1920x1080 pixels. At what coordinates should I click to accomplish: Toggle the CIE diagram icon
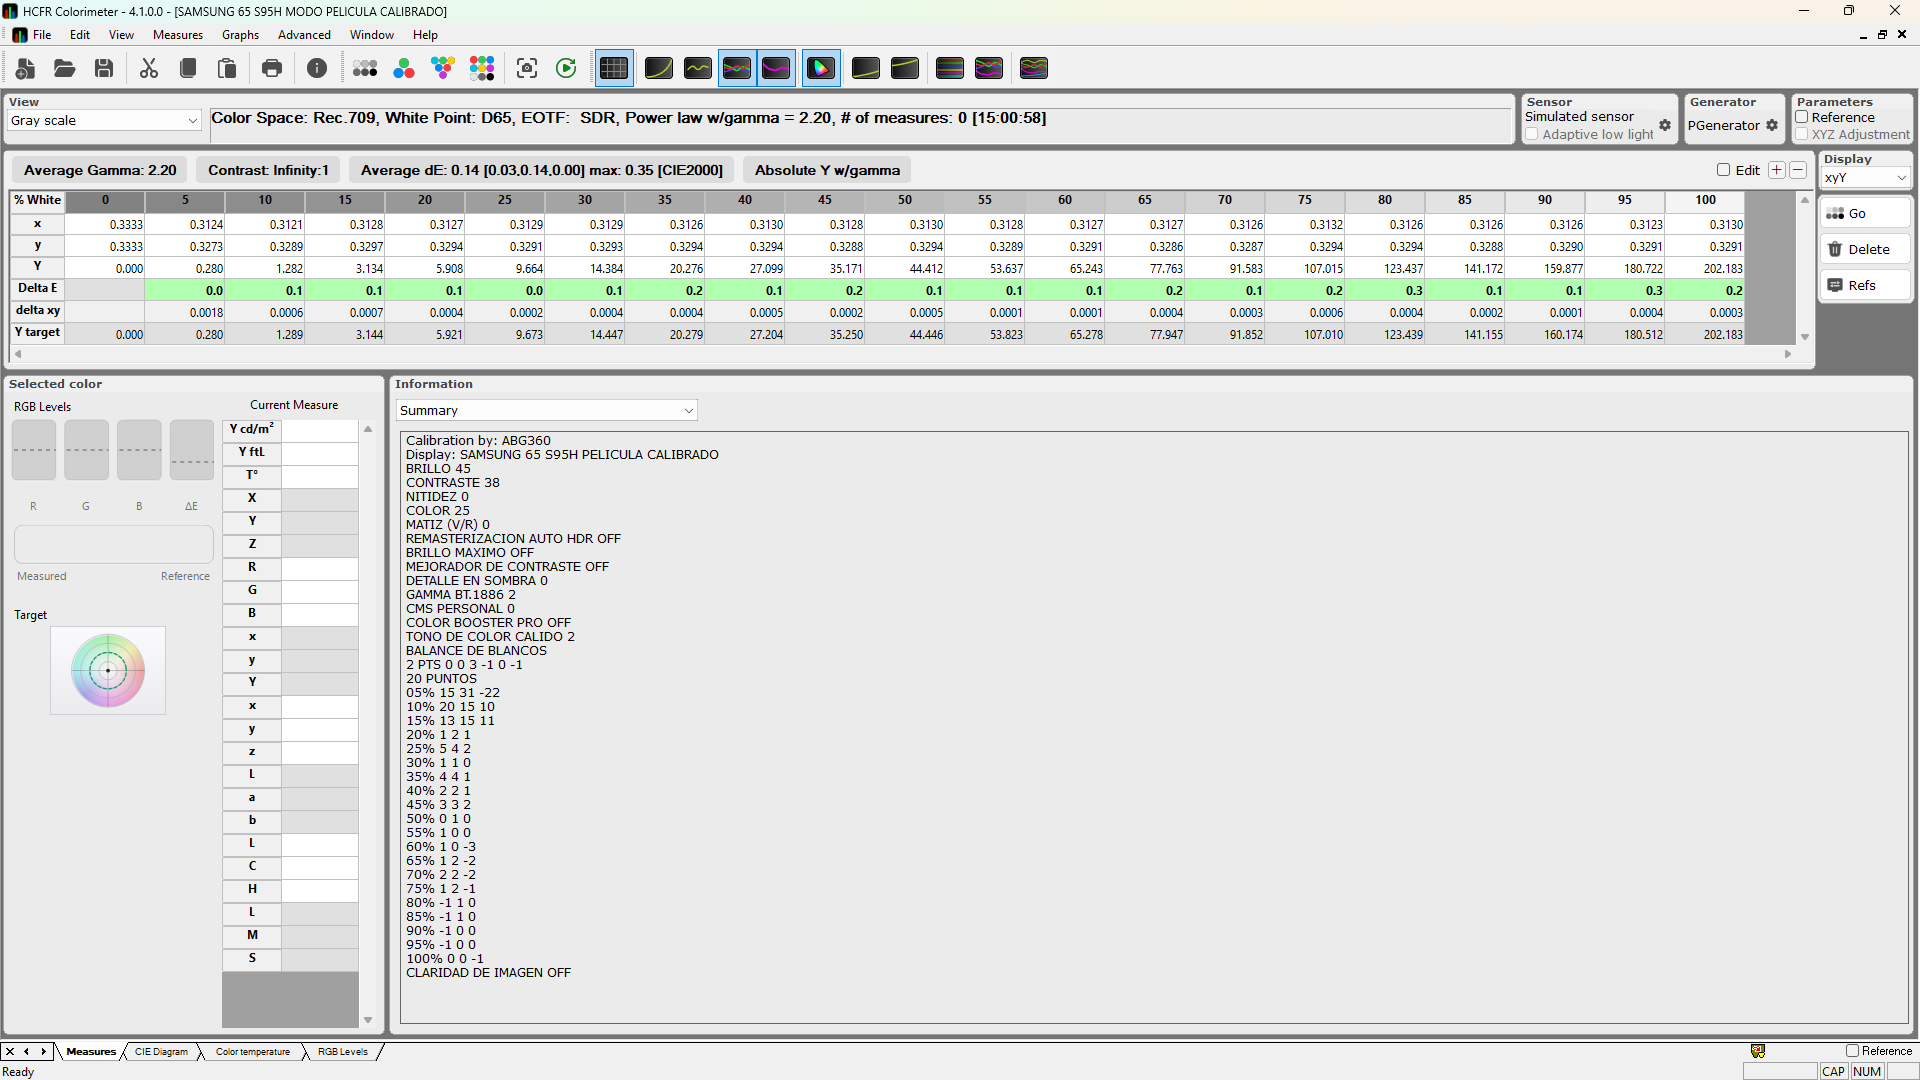[x=821, y=68]
